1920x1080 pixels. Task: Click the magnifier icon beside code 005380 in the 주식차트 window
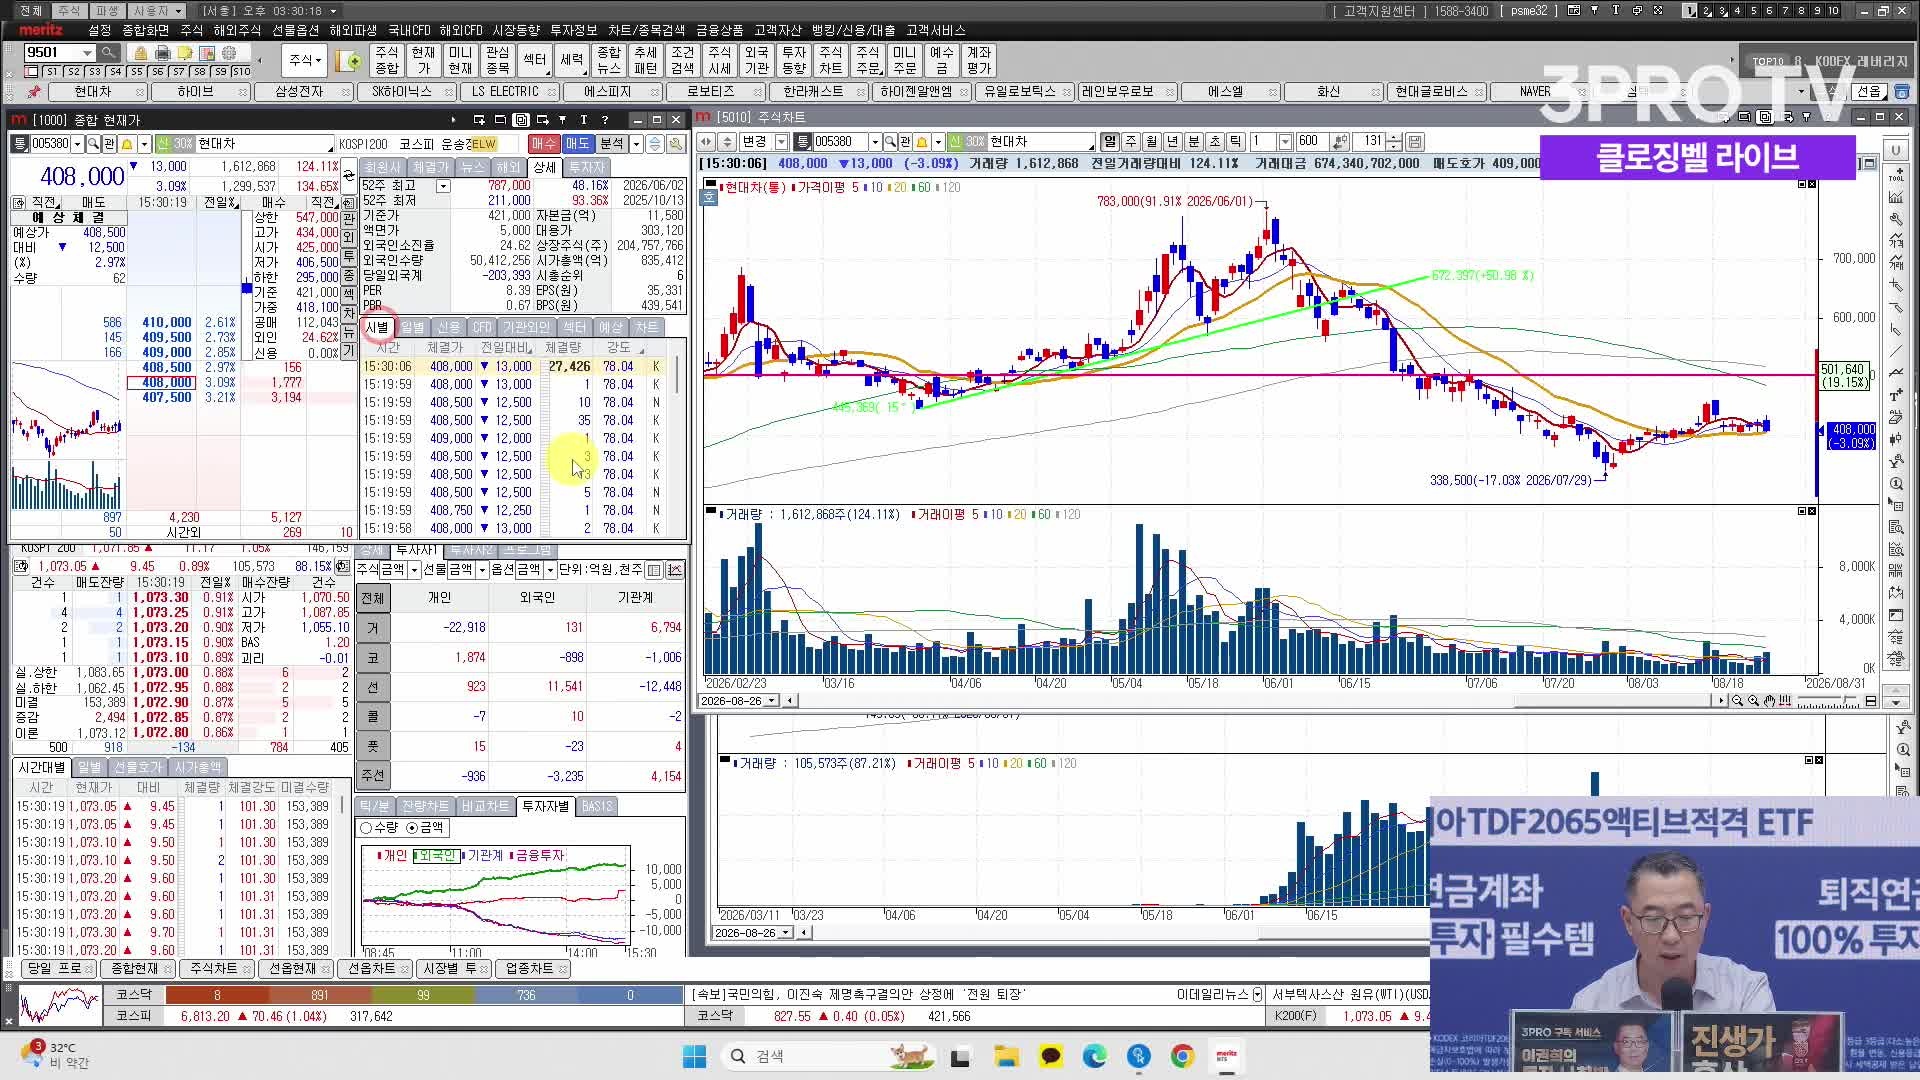890,142
